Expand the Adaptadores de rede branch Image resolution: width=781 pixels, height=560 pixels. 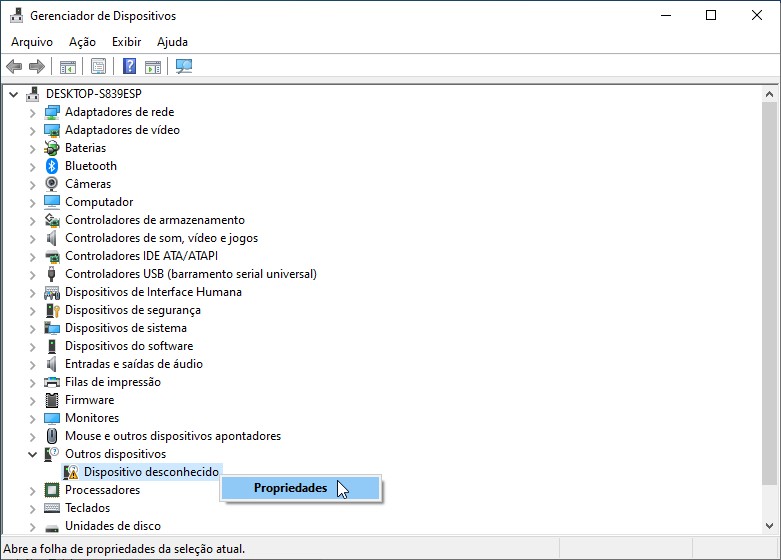point(32,113)
